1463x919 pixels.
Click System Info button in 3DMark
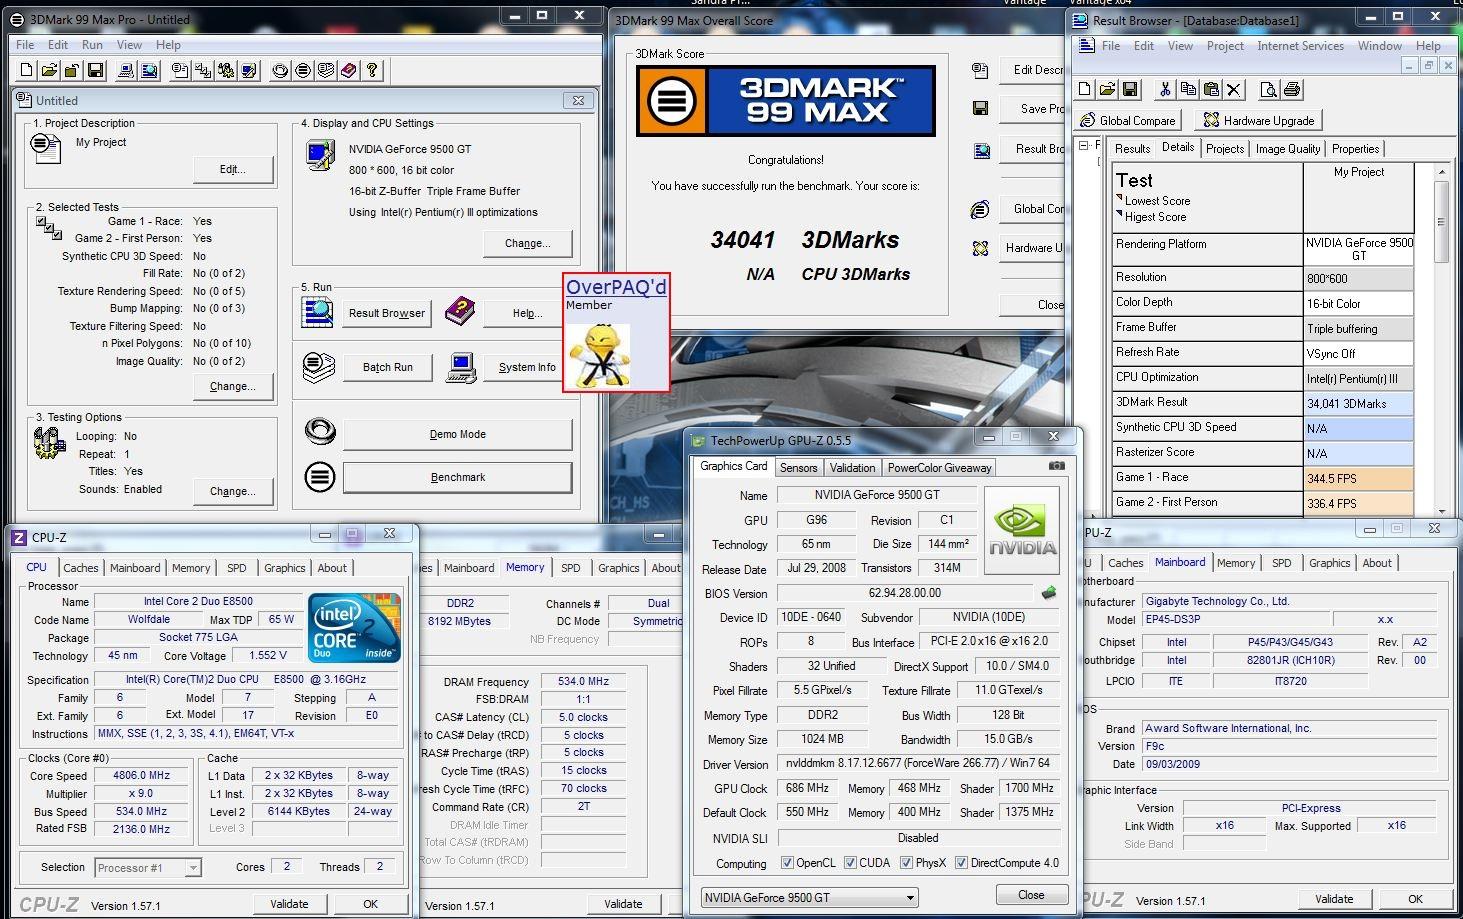point(527,367)
